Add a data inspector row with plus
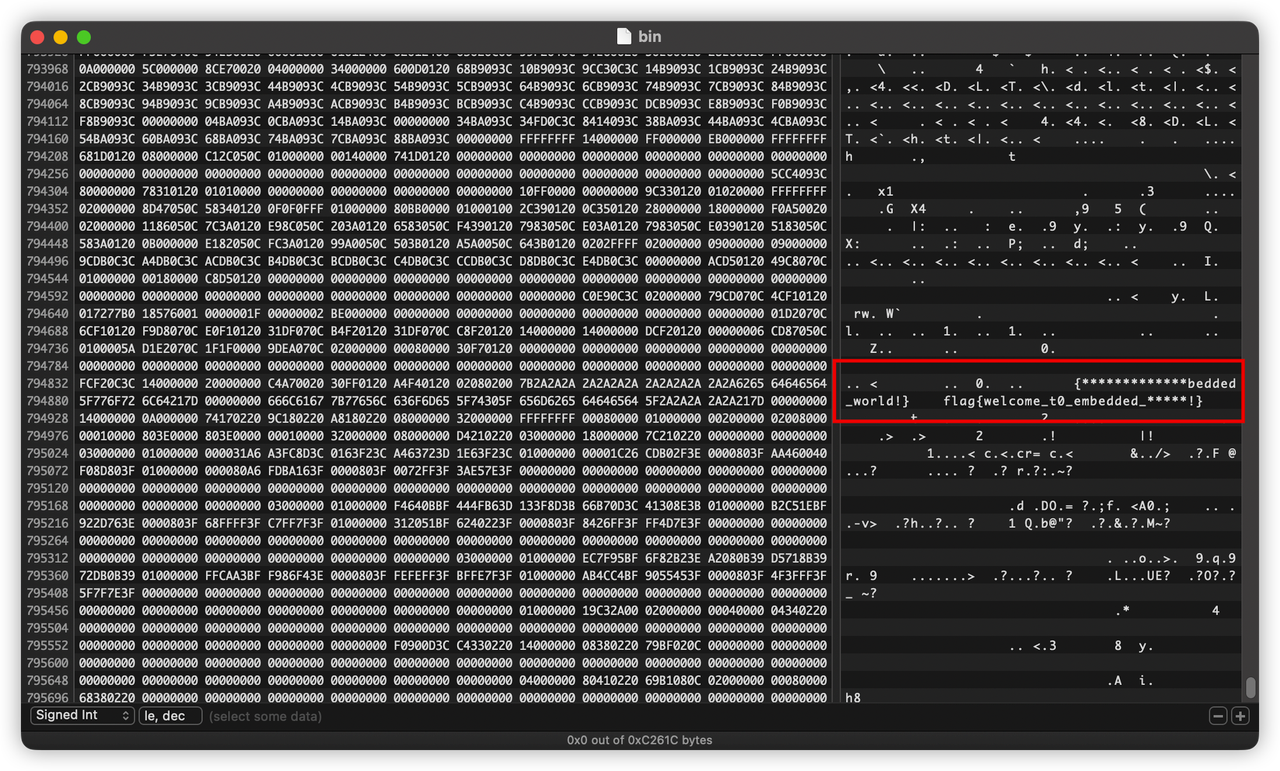1280x771 pixels. coord(1240,716)
